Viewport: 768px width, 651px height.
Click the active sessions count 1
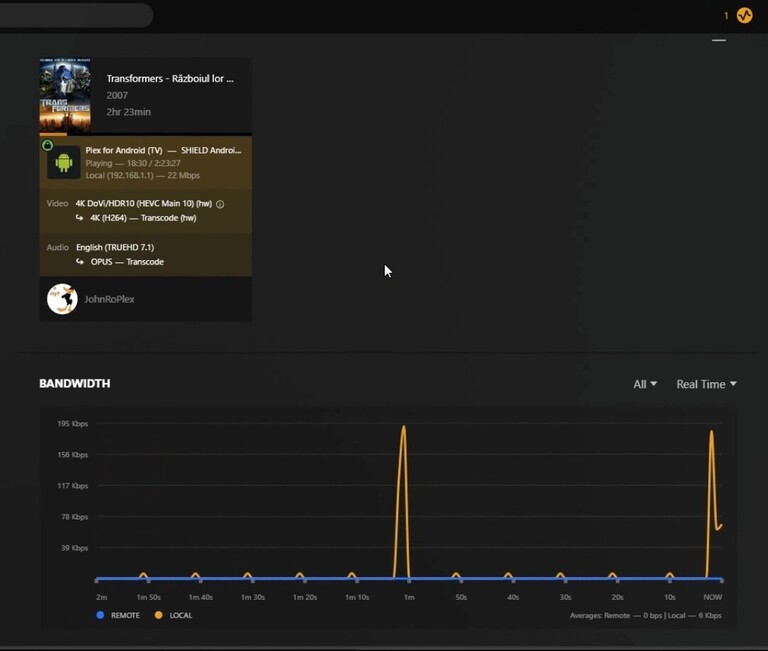click(x=726, y=16)
